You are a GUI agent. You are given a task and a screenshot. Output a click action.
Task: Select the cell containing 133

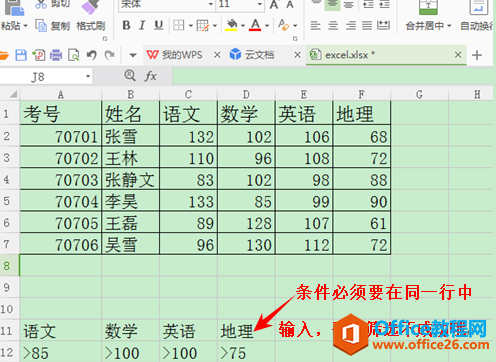189,201
